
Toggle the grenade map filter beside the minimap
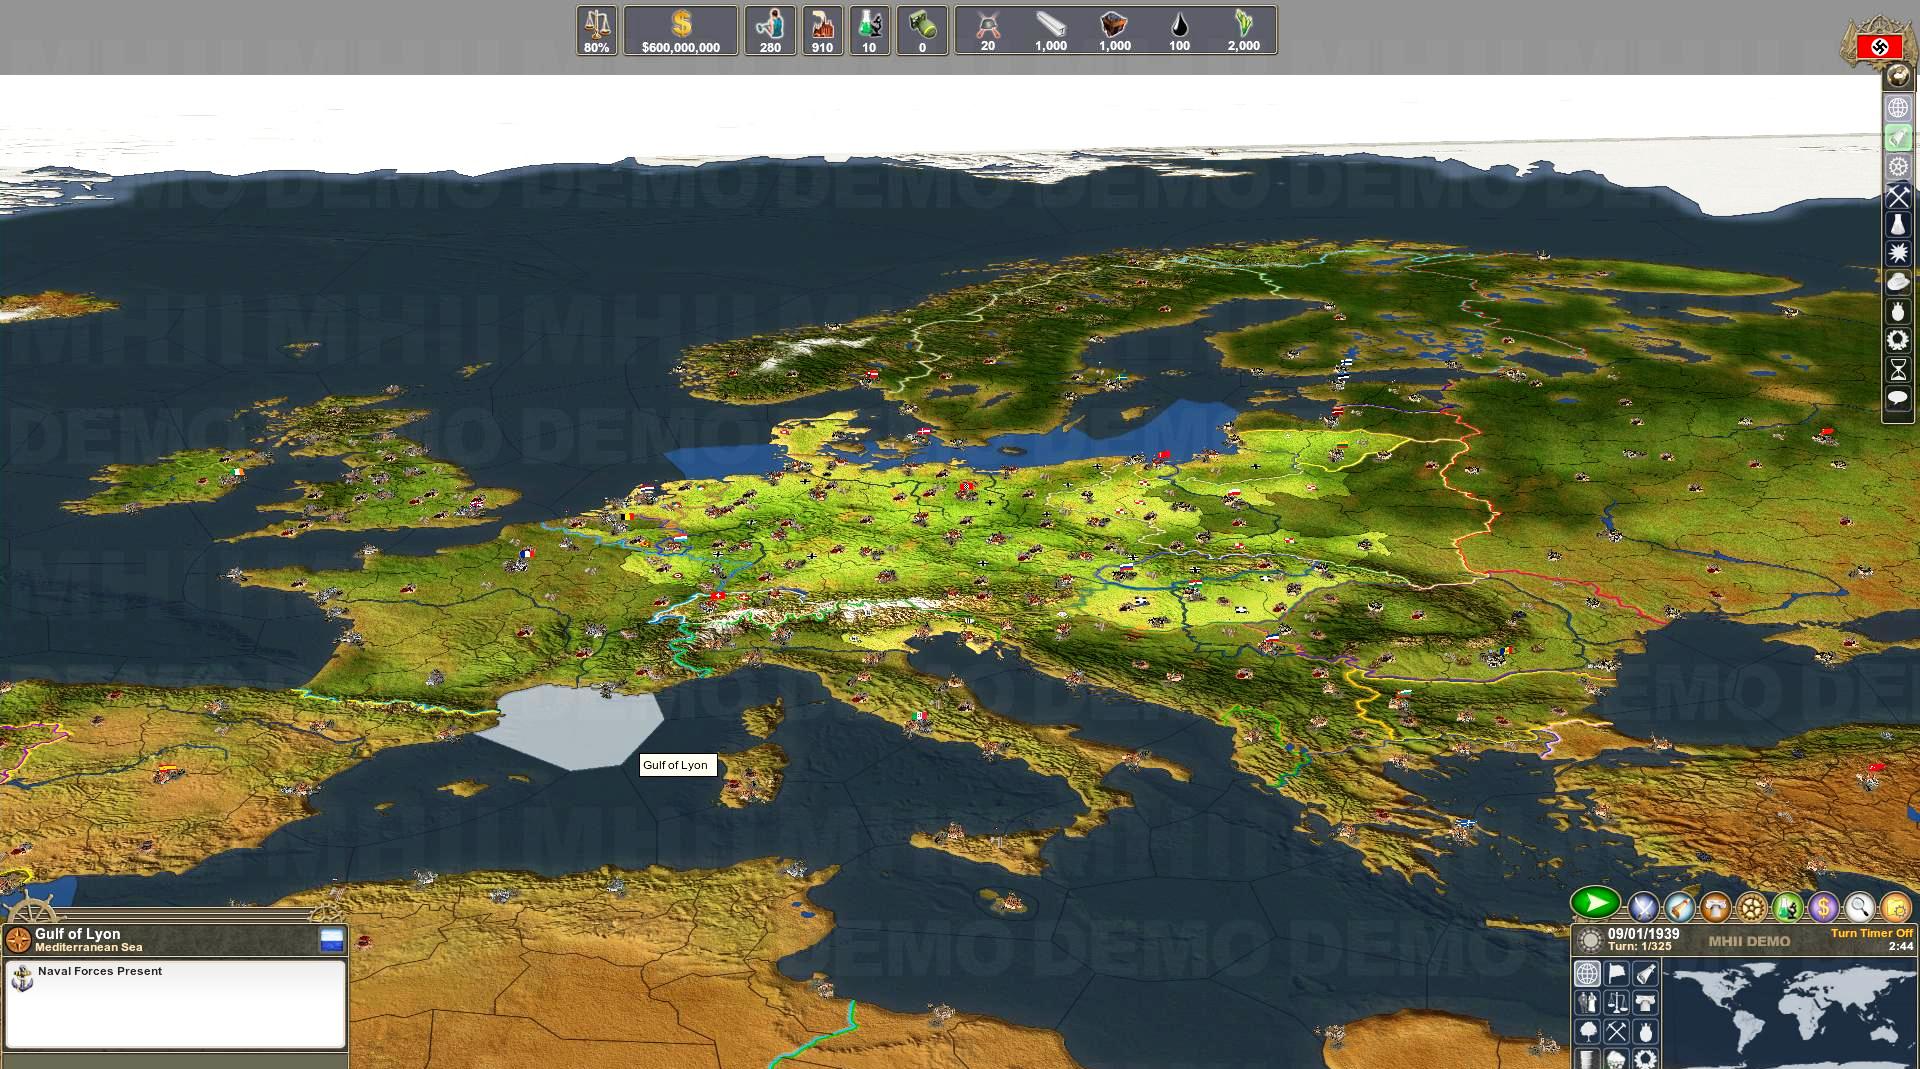tap(1646, 1031)
